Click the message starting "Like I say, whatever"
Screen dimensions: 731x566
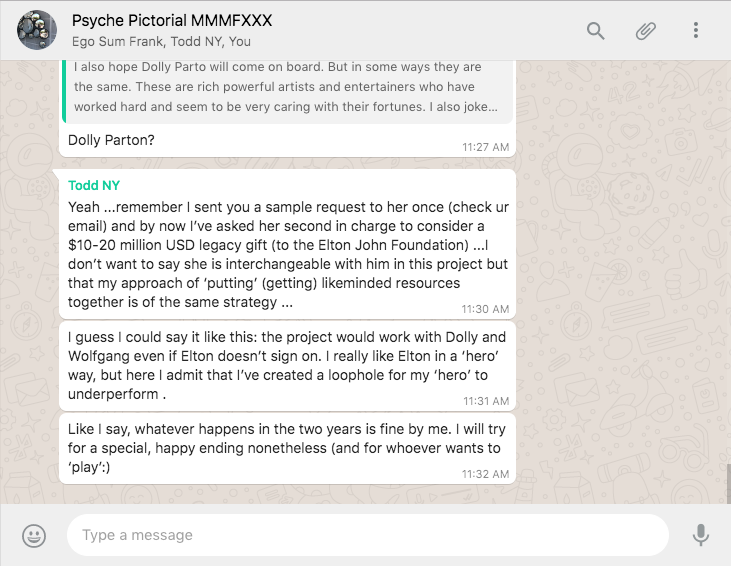pyautogui.click(x=288, y=447)
